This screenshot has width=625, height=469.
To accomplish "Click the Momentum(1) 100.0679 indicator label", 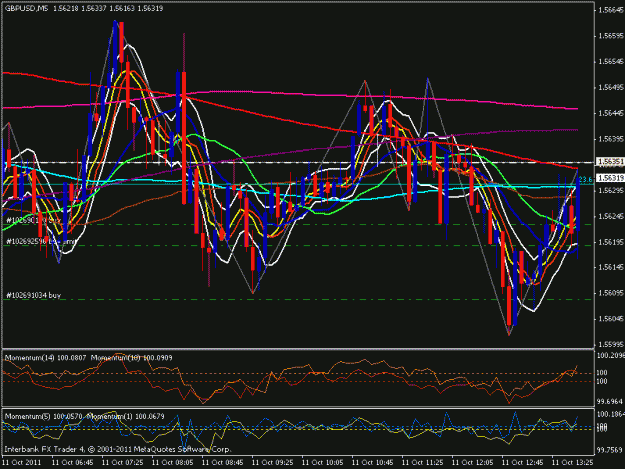I will coord(126,416).
